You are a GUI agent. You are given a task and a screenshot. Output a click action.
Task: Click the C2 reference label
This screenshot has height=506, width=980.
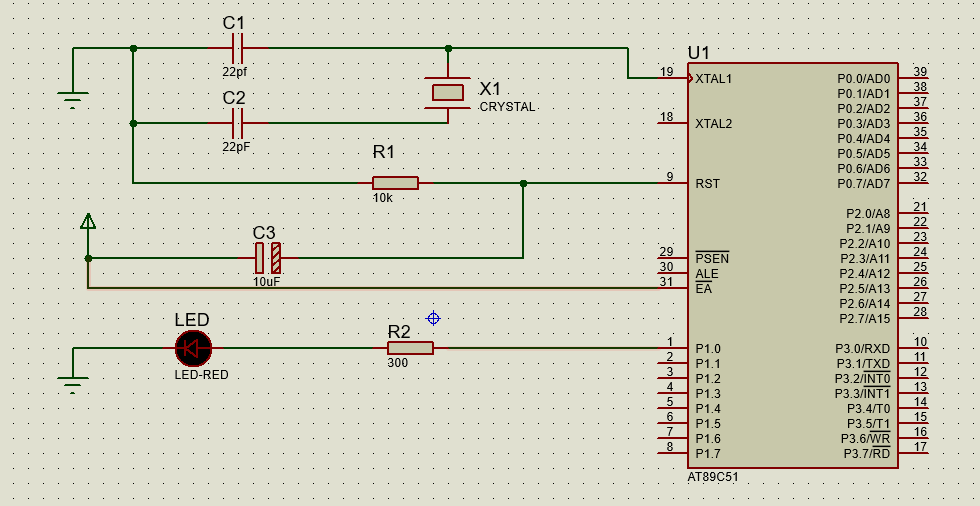[x=234, y=98]
